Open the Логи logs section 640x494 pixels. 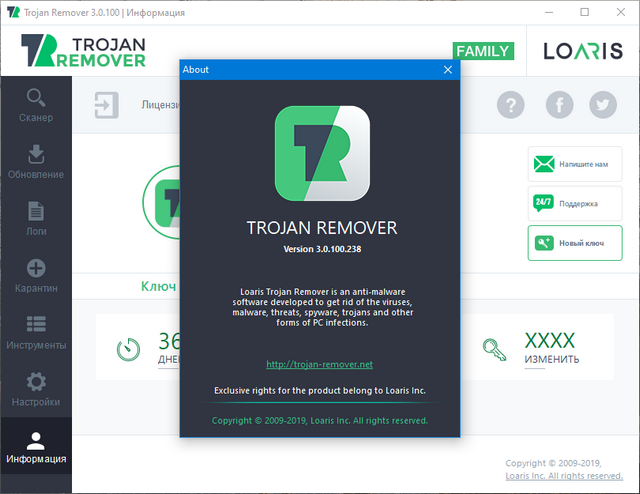coord(36,218)
